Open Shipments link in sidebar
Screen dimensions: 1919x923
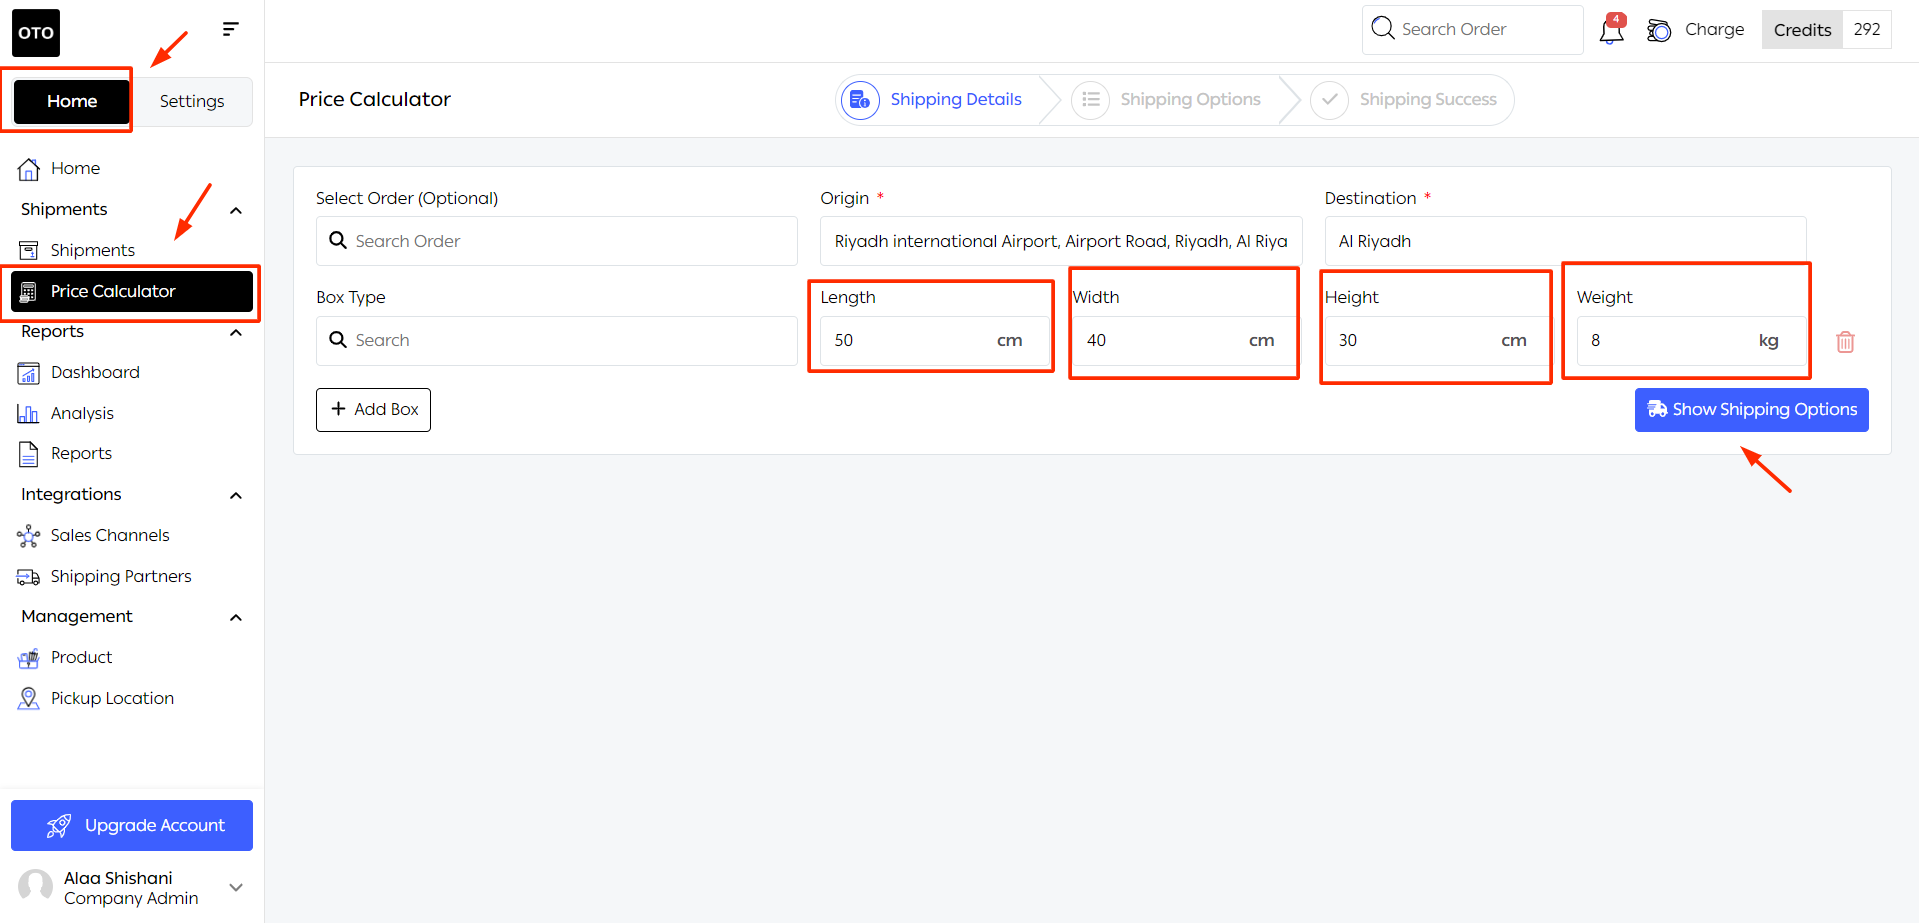tap(92, 250)
